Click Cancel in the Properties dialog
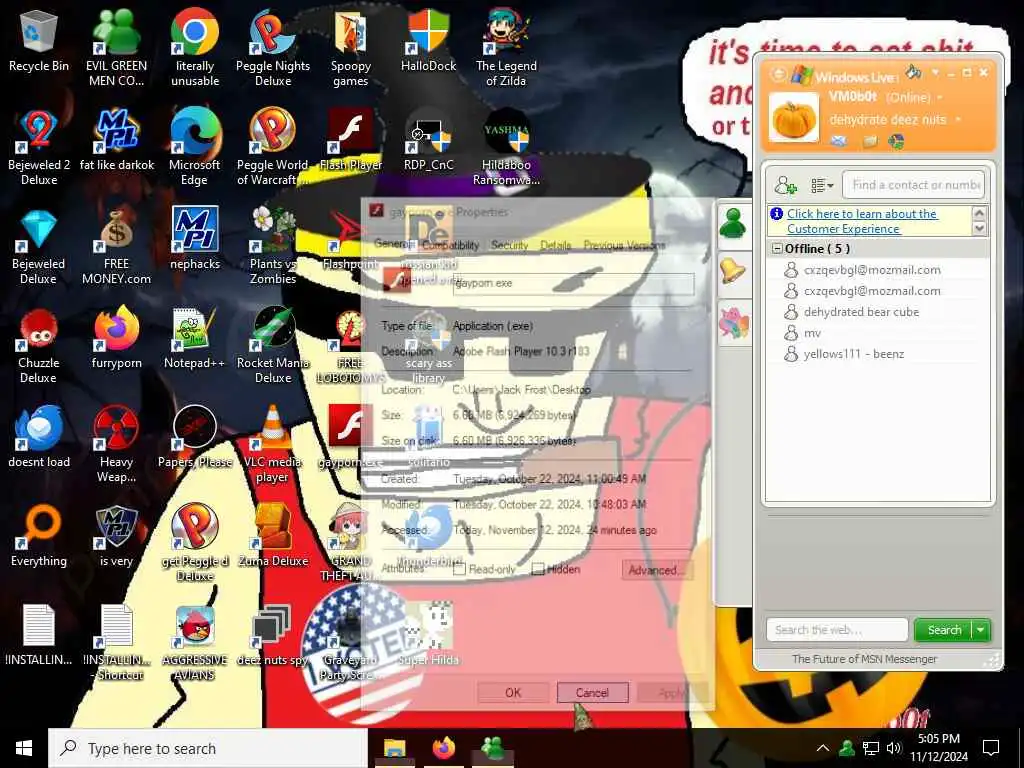 pos(592,693)
